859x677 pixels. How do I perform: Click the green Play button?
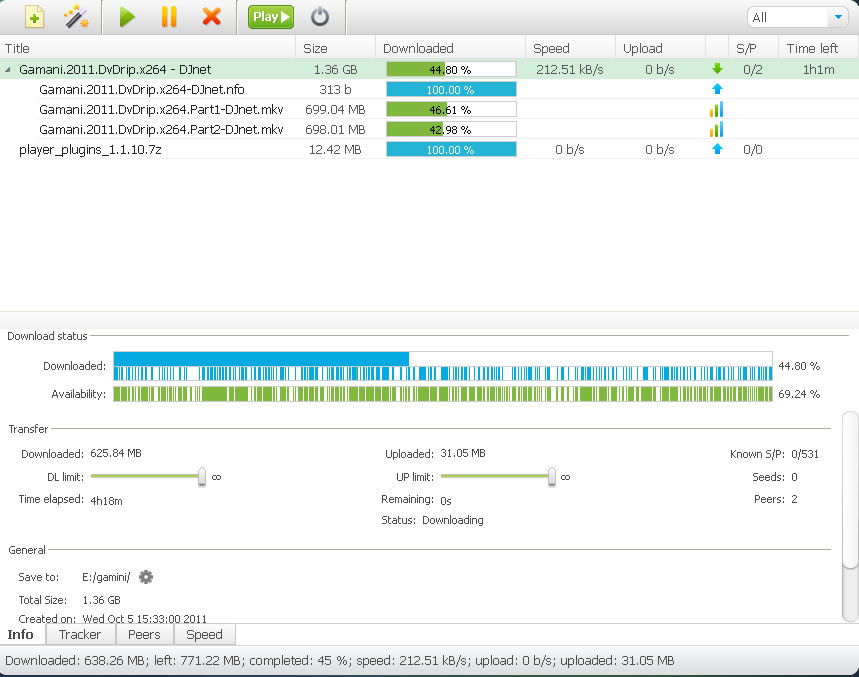[x=271, y=17]
